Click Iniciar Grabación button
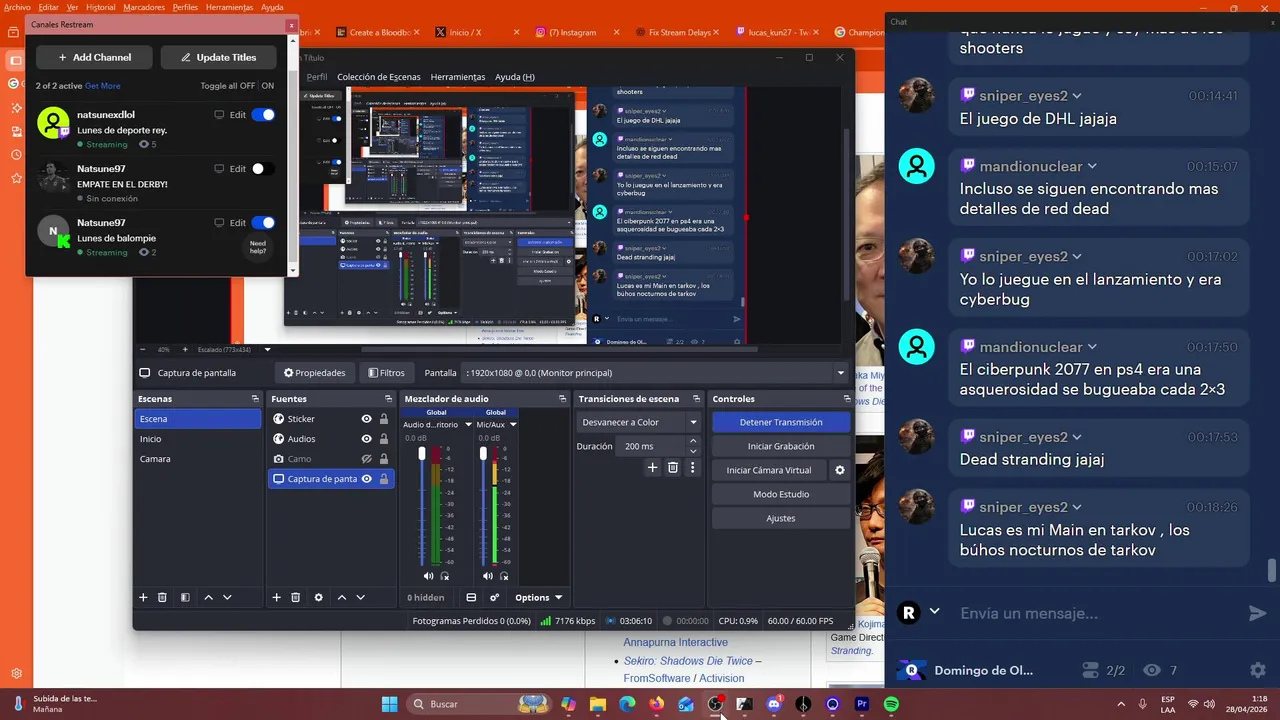Screen dimensions: 1280x720 click(781, 446)
